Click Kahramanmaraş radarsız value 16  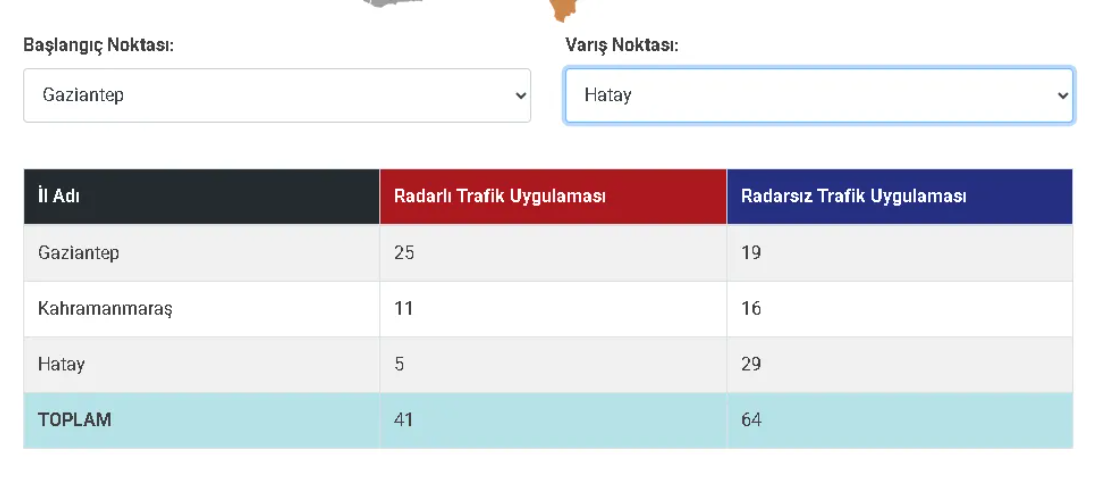point(751,308)
